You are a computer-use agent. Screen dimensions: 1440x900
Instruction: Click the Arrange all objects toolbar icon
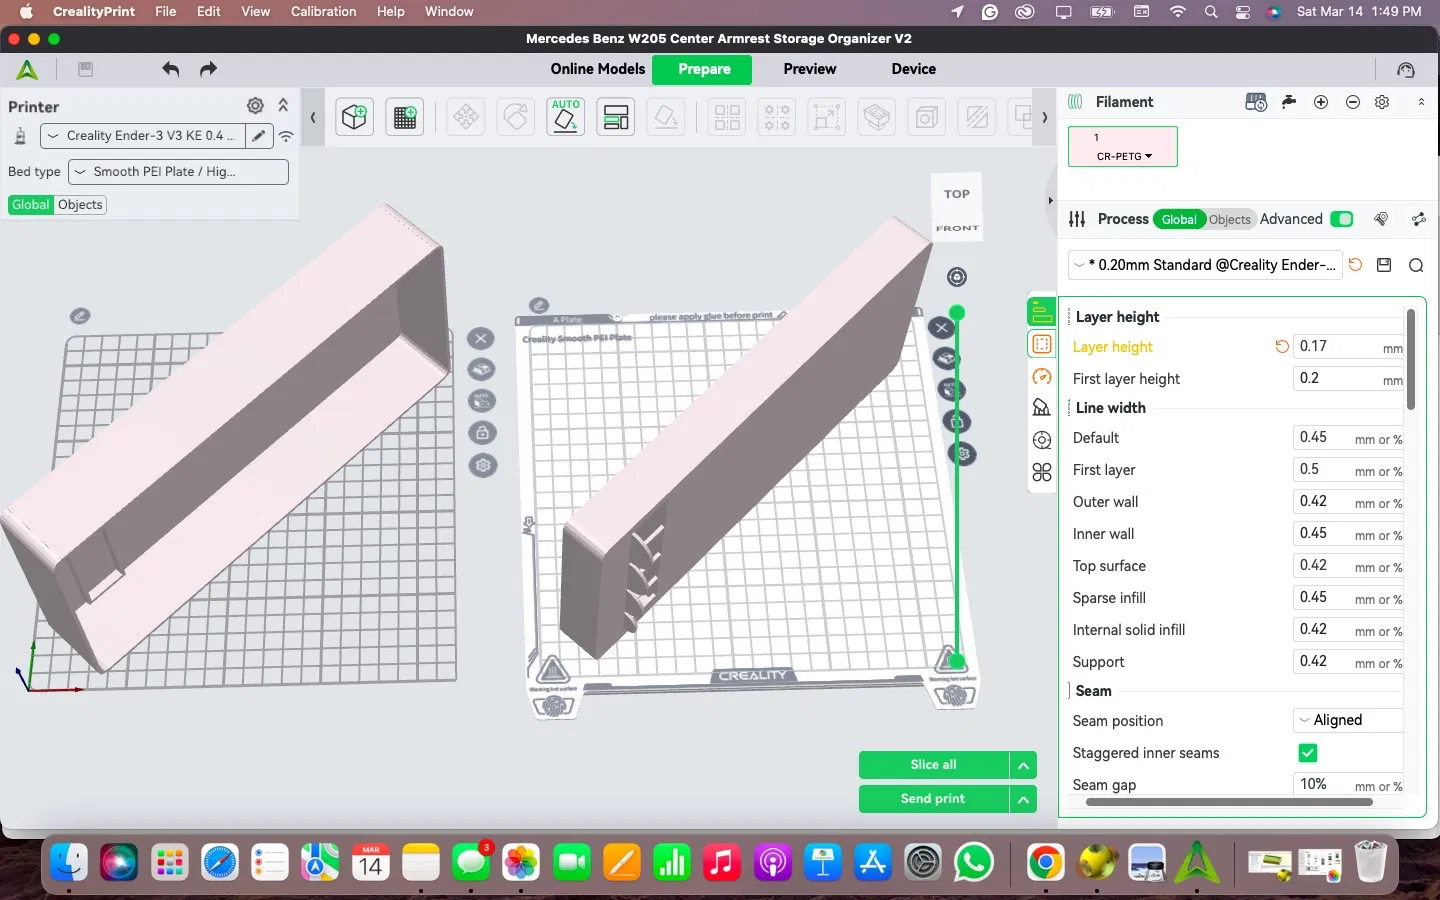[x=616, y=117]
